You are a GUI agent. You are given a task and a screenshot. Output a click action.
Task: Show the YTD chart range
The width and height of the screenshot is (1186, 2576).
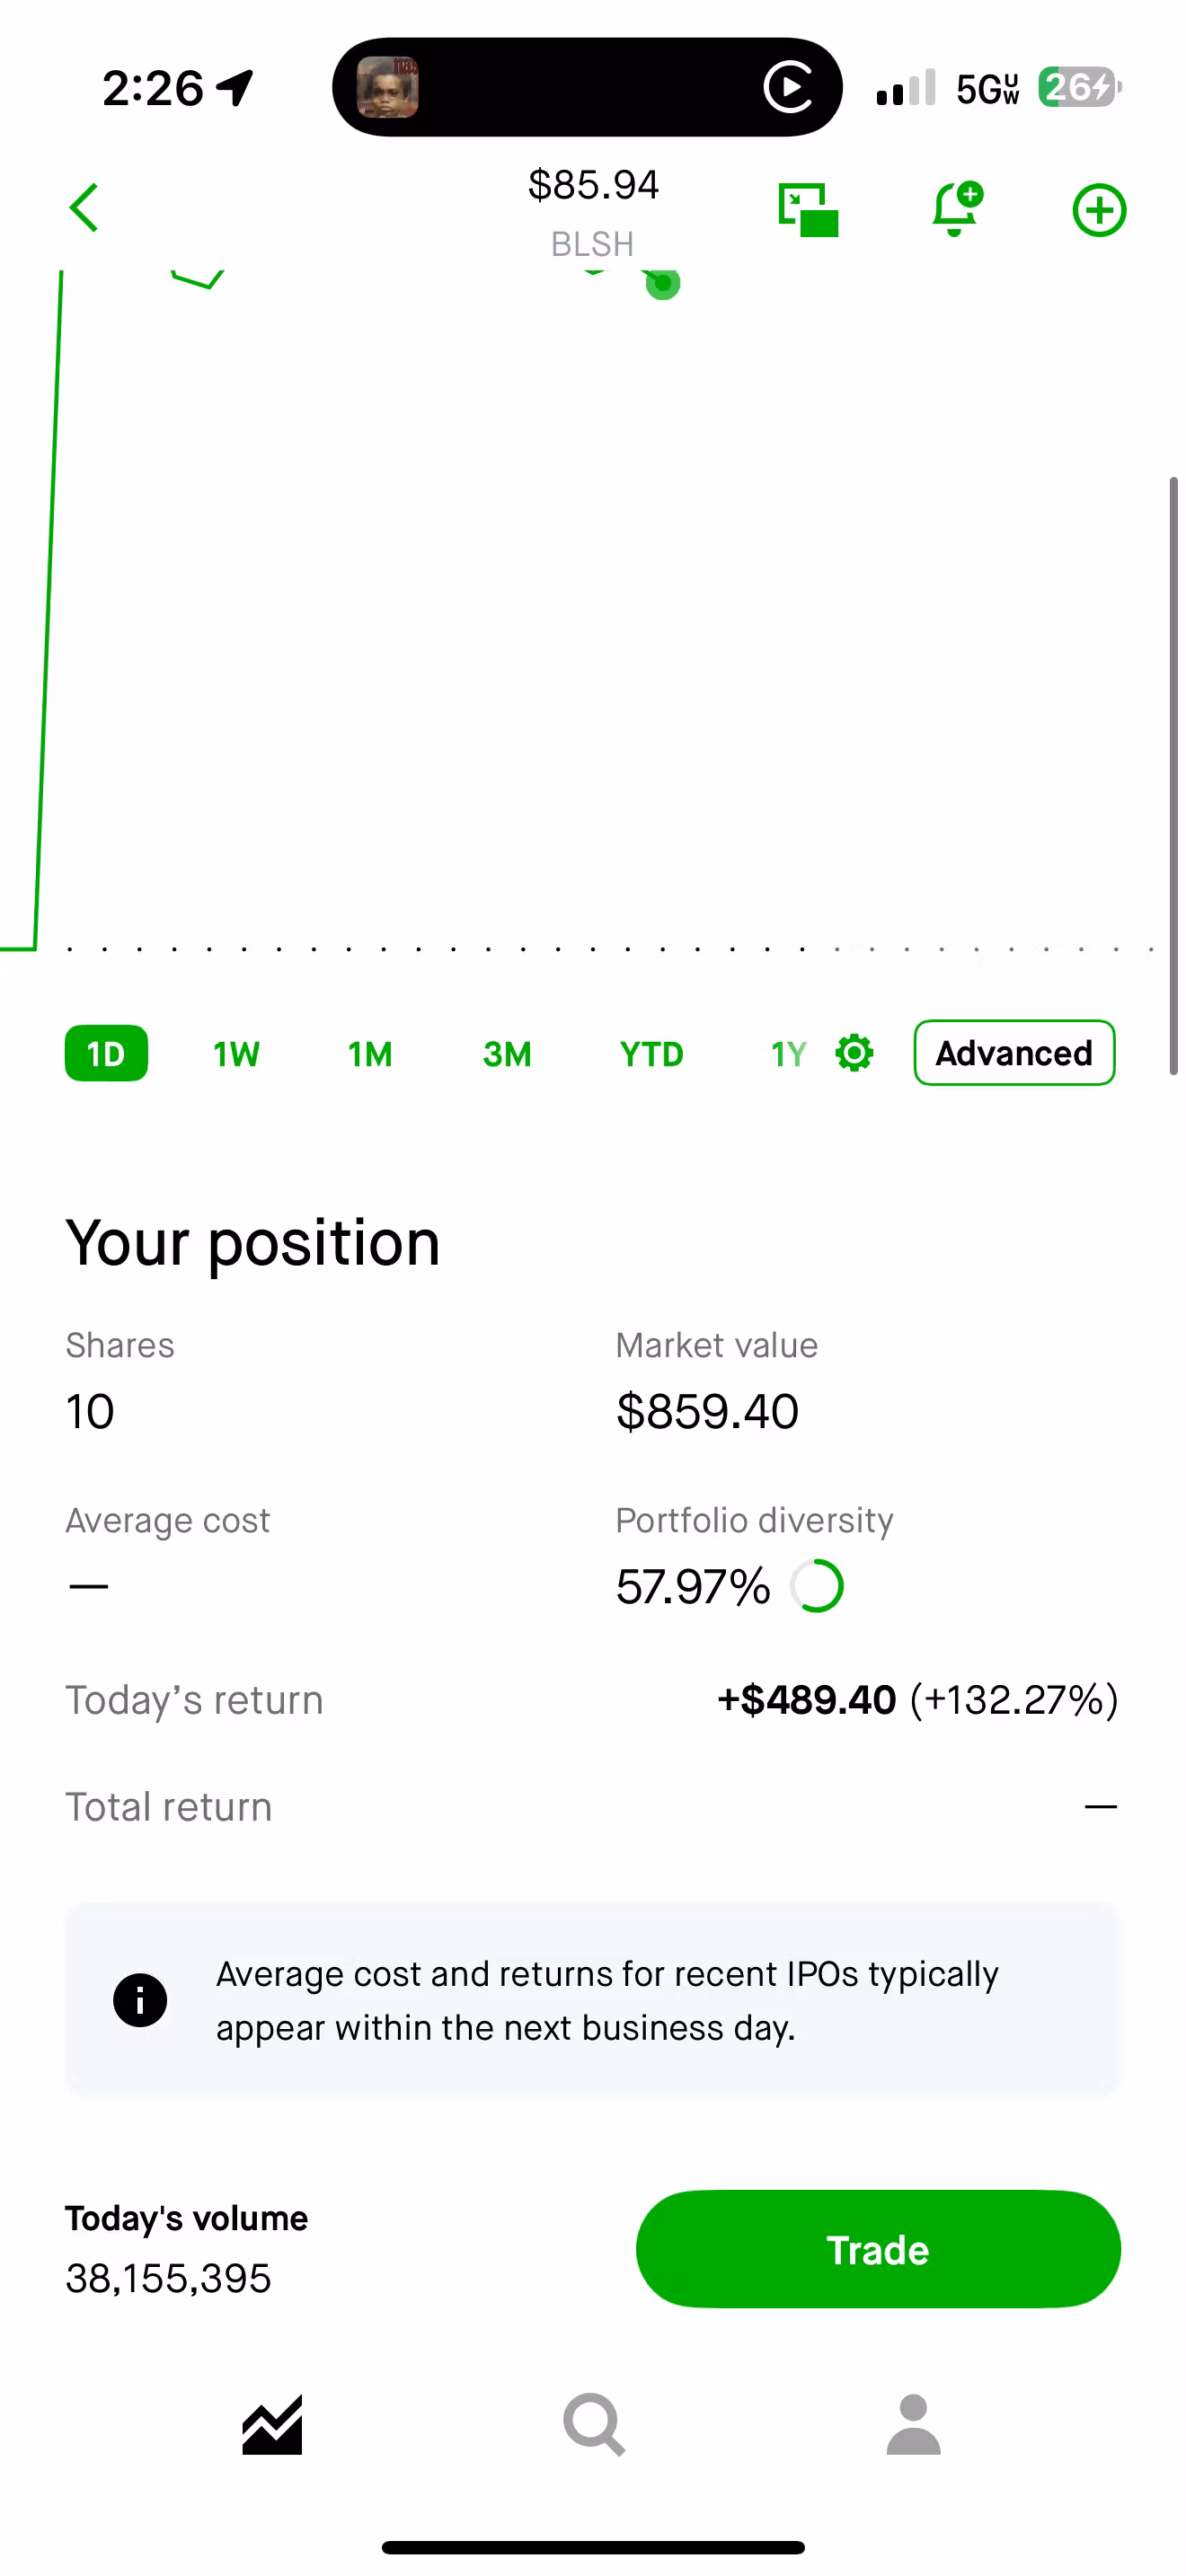coord(651,1054)
